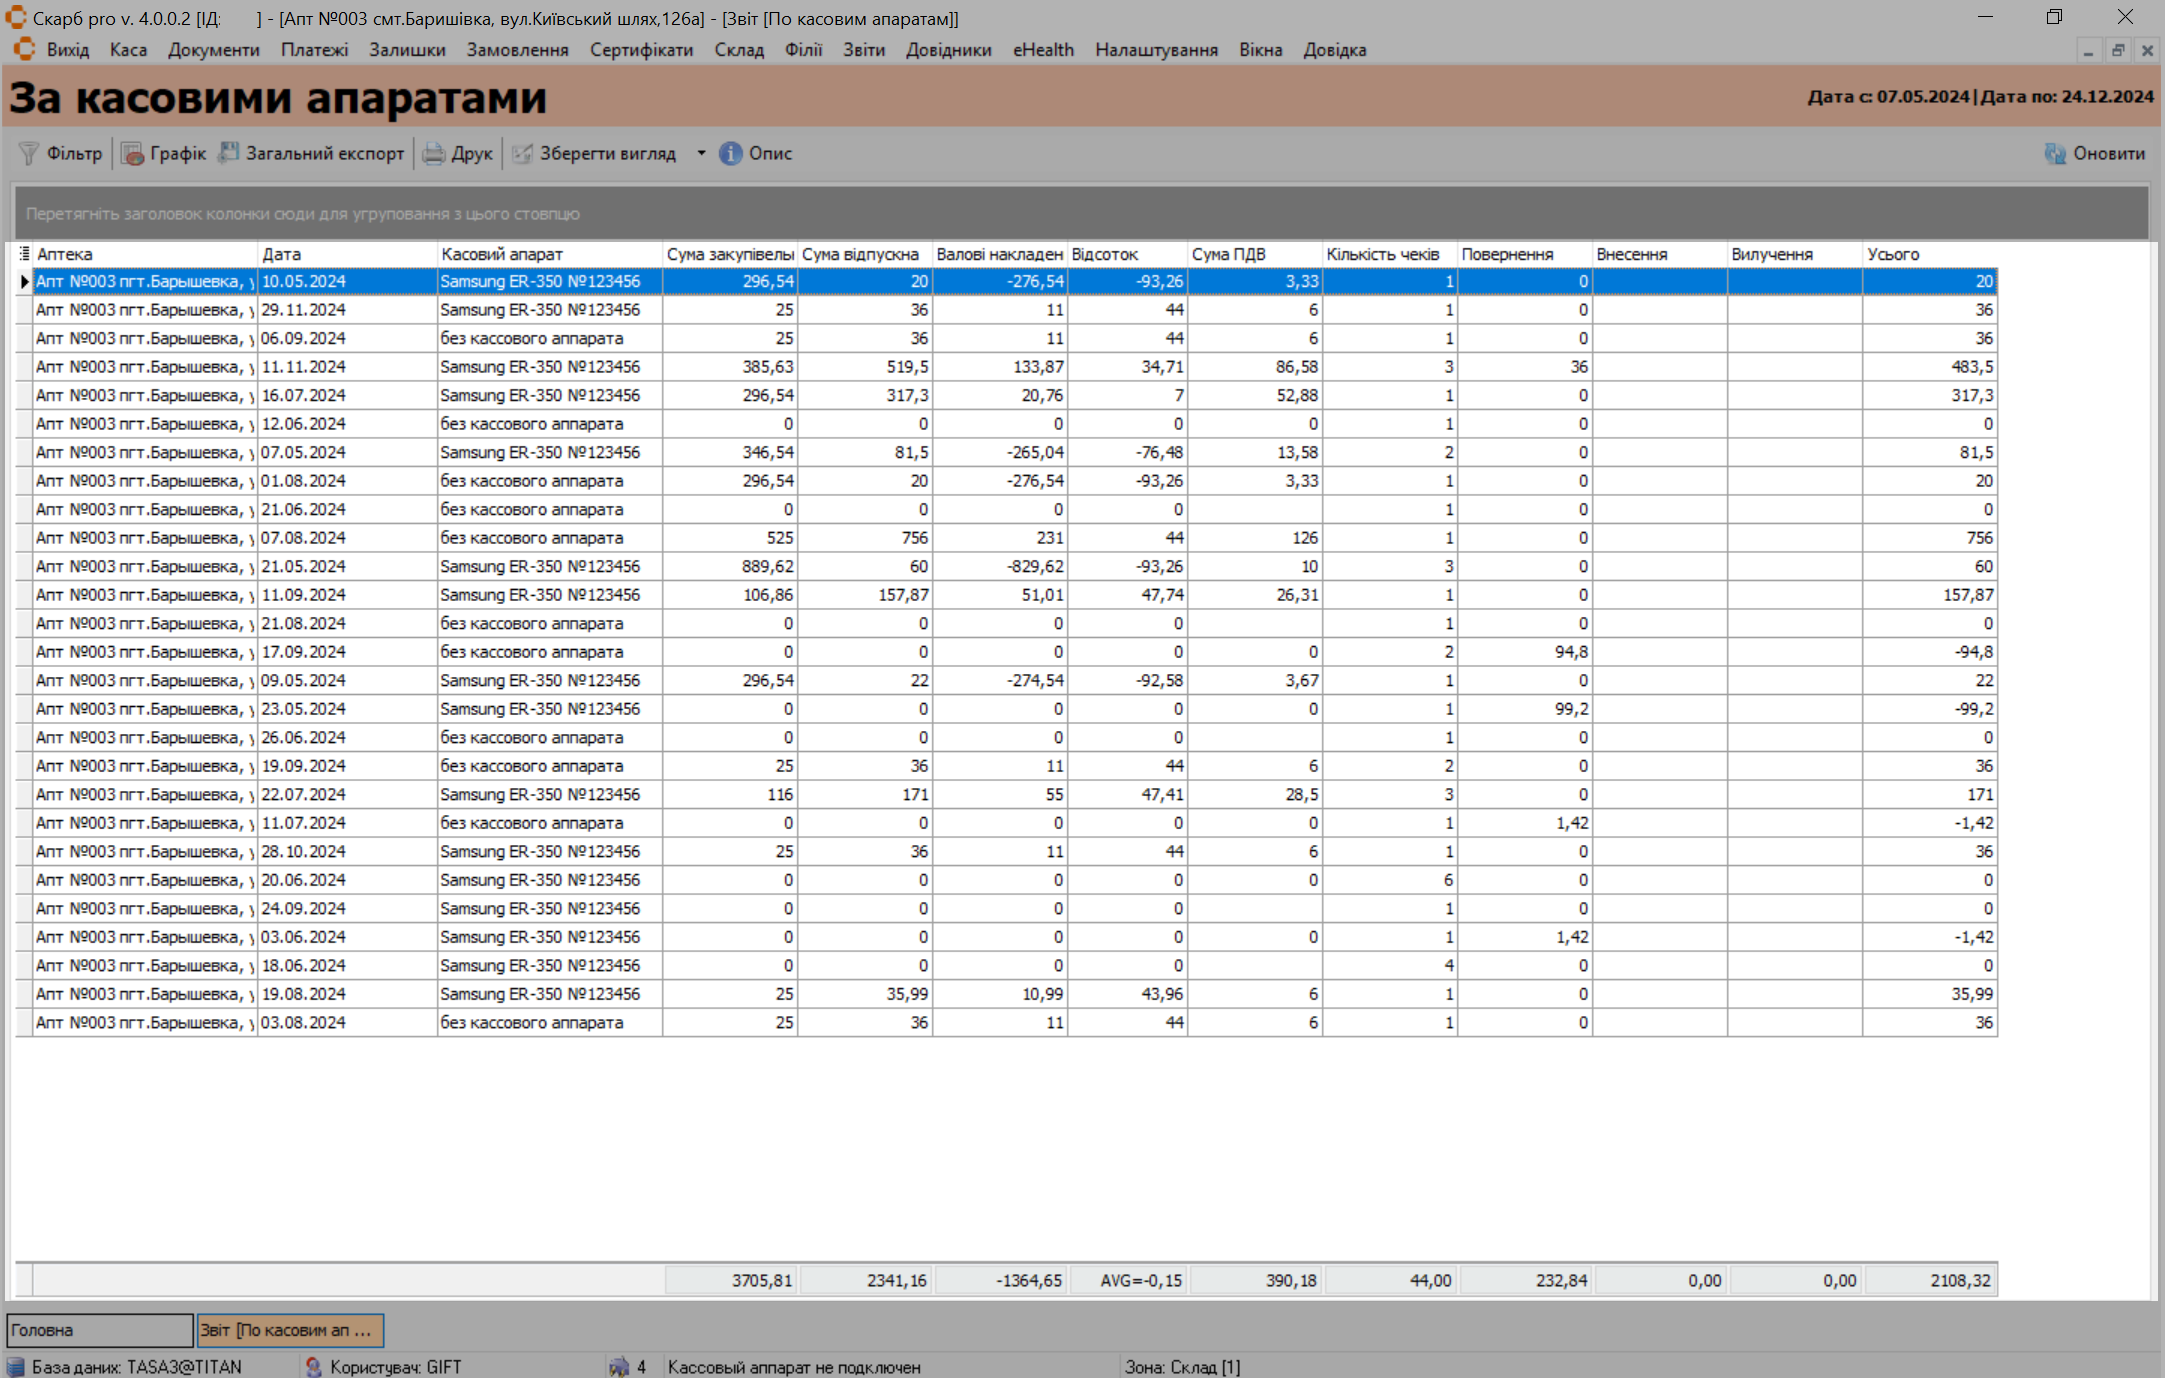Click the grid column chooser icon
The height and width of the screenshot is (1378, 2165).
pos(24,254)
